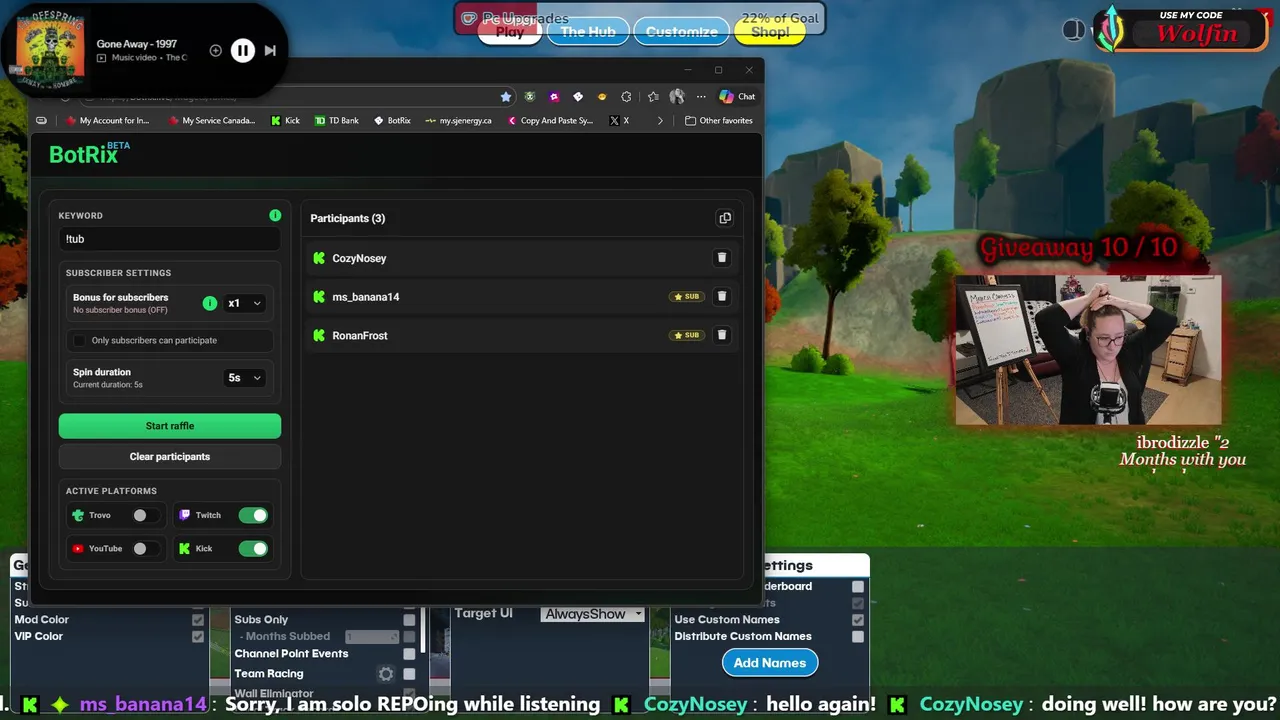Click bookmark star in address bar
This screenshot has height=720, width=1280.
tap(506, 97)
